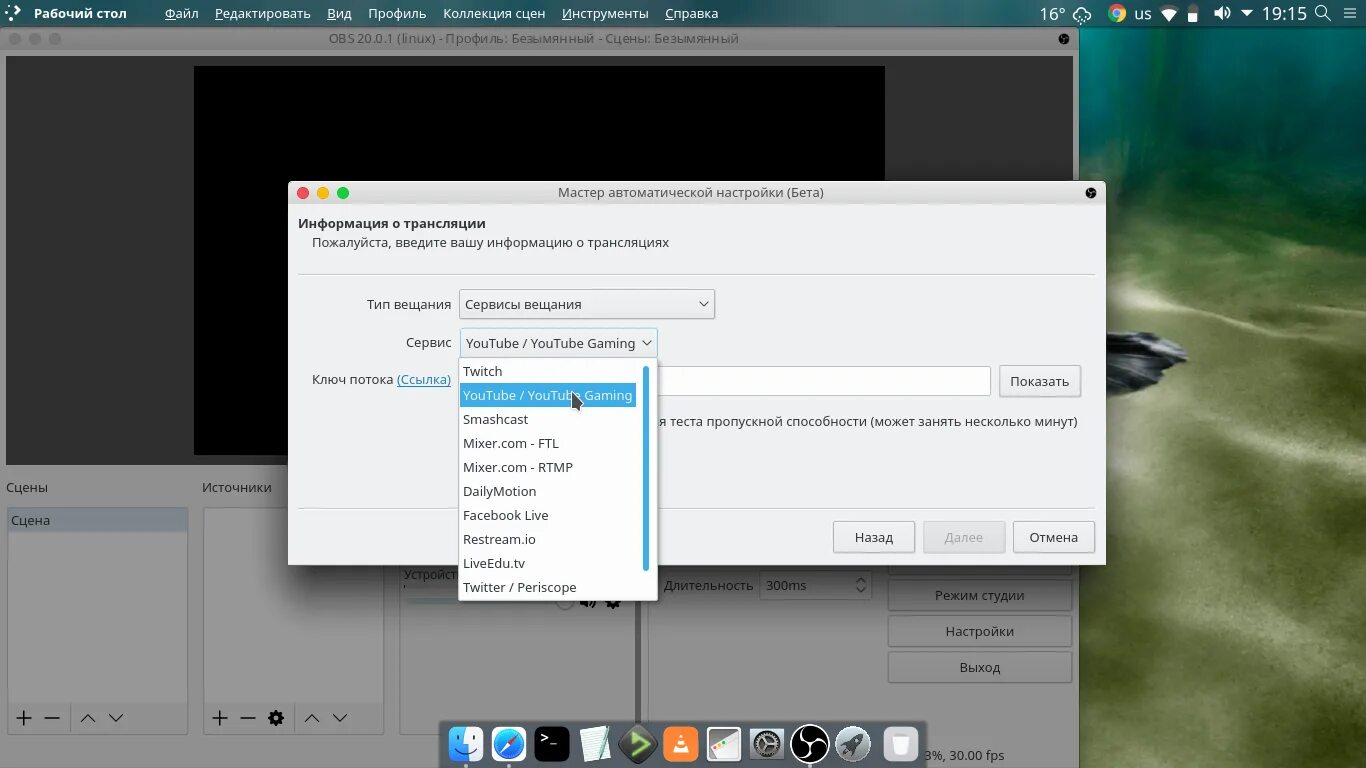
Task: Click the OBS Studio icon in the dock
Action: point(810,744)
